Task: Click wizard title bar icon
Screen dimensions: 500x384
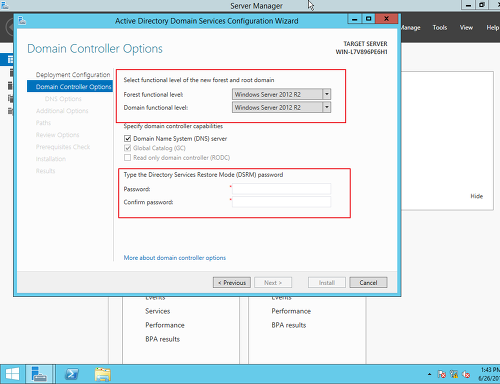Action: (x=22, y=21)
